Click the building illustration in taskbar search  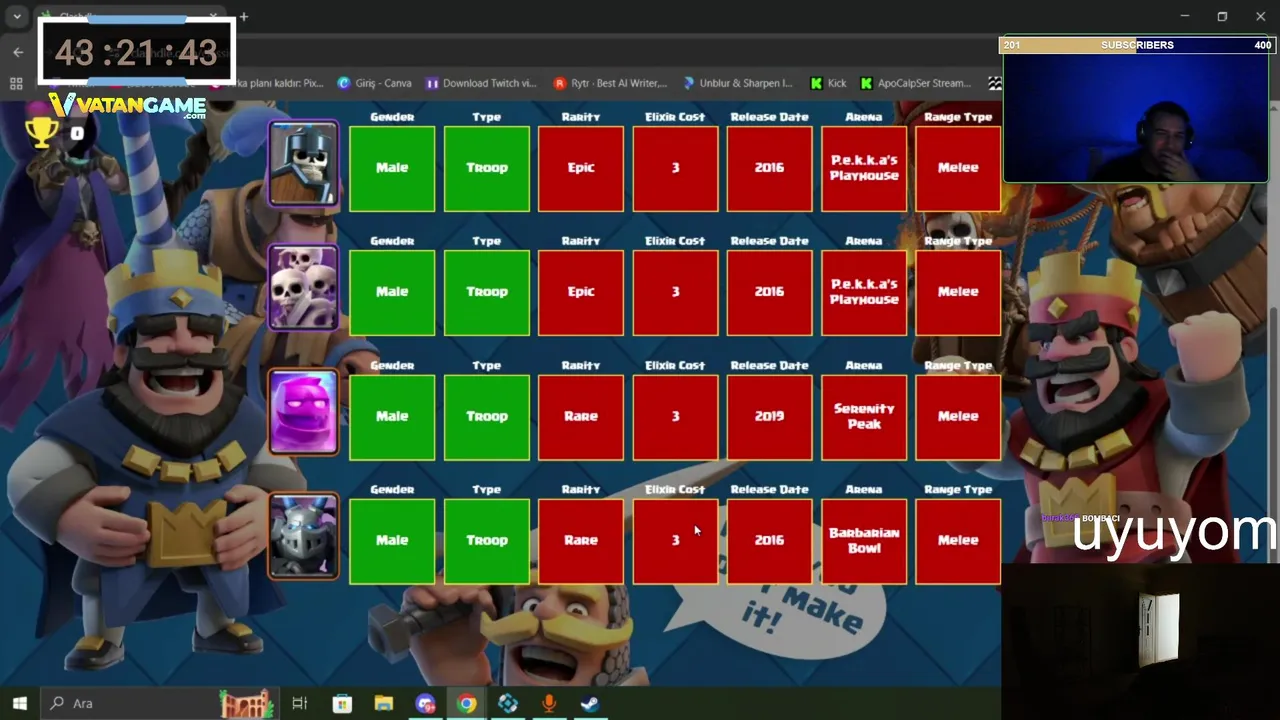point(246,703)
